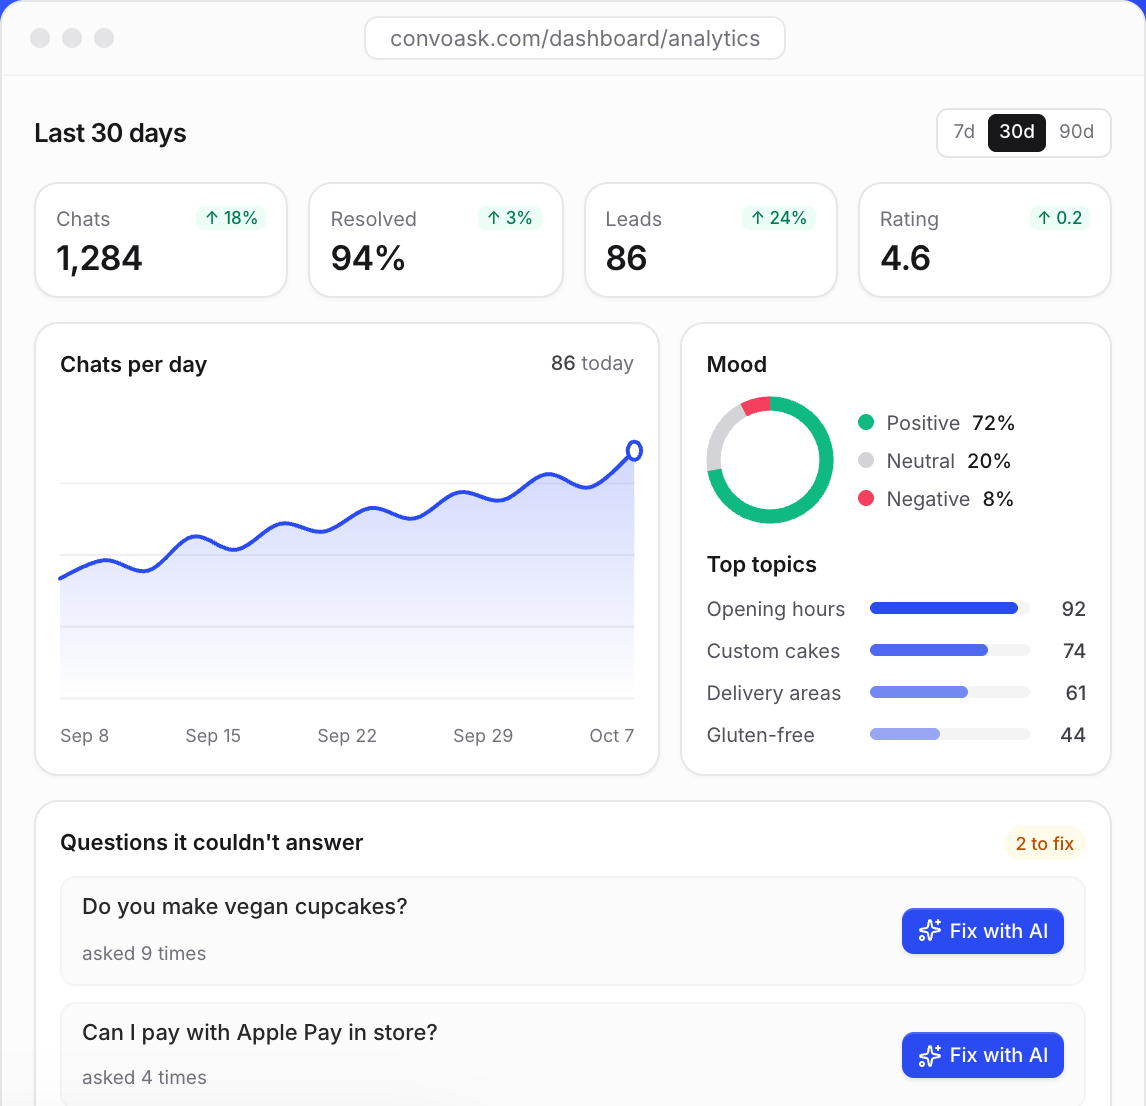Switch to the 90d time range

coord(1076,132)
